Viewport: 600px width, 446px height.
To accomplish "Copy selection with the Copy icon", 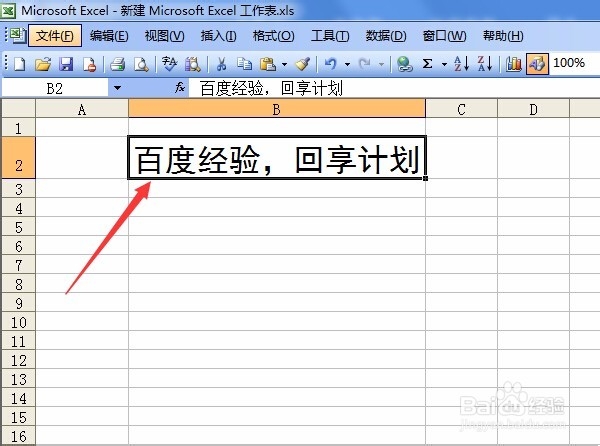I will coord(244,63).
